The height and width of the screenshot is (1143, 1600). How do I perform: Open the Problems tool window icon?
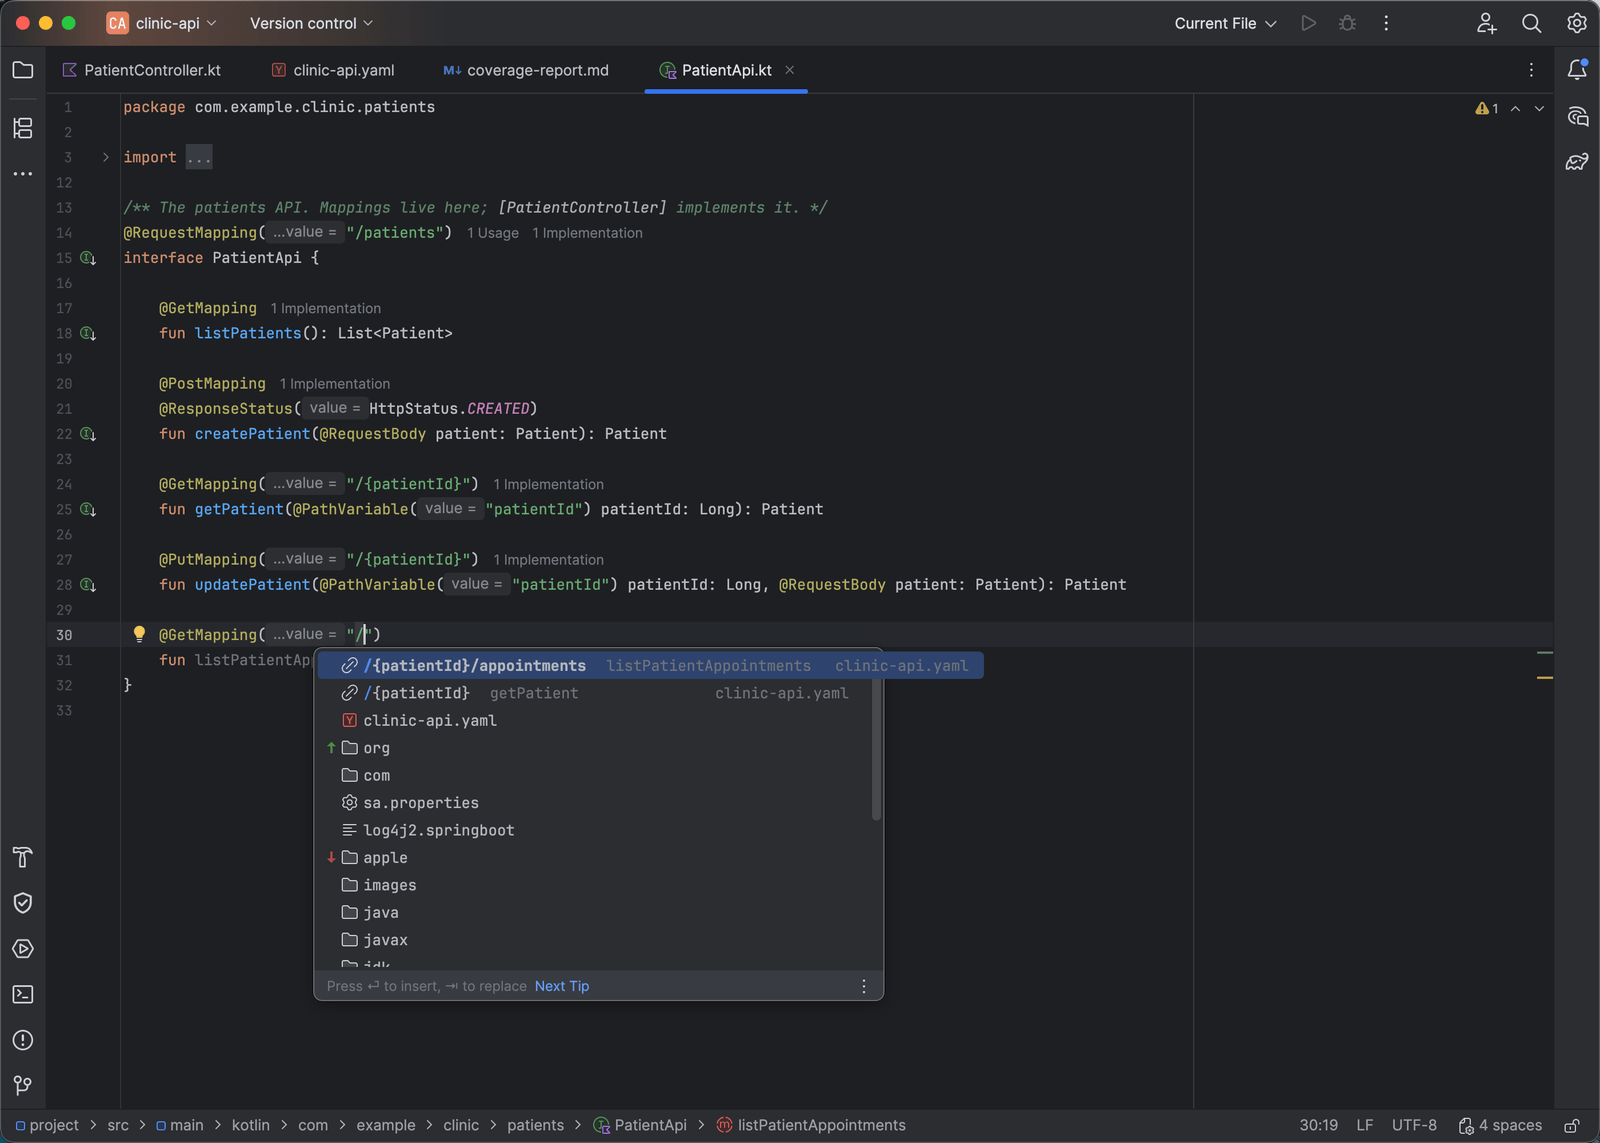point(23,1040)
